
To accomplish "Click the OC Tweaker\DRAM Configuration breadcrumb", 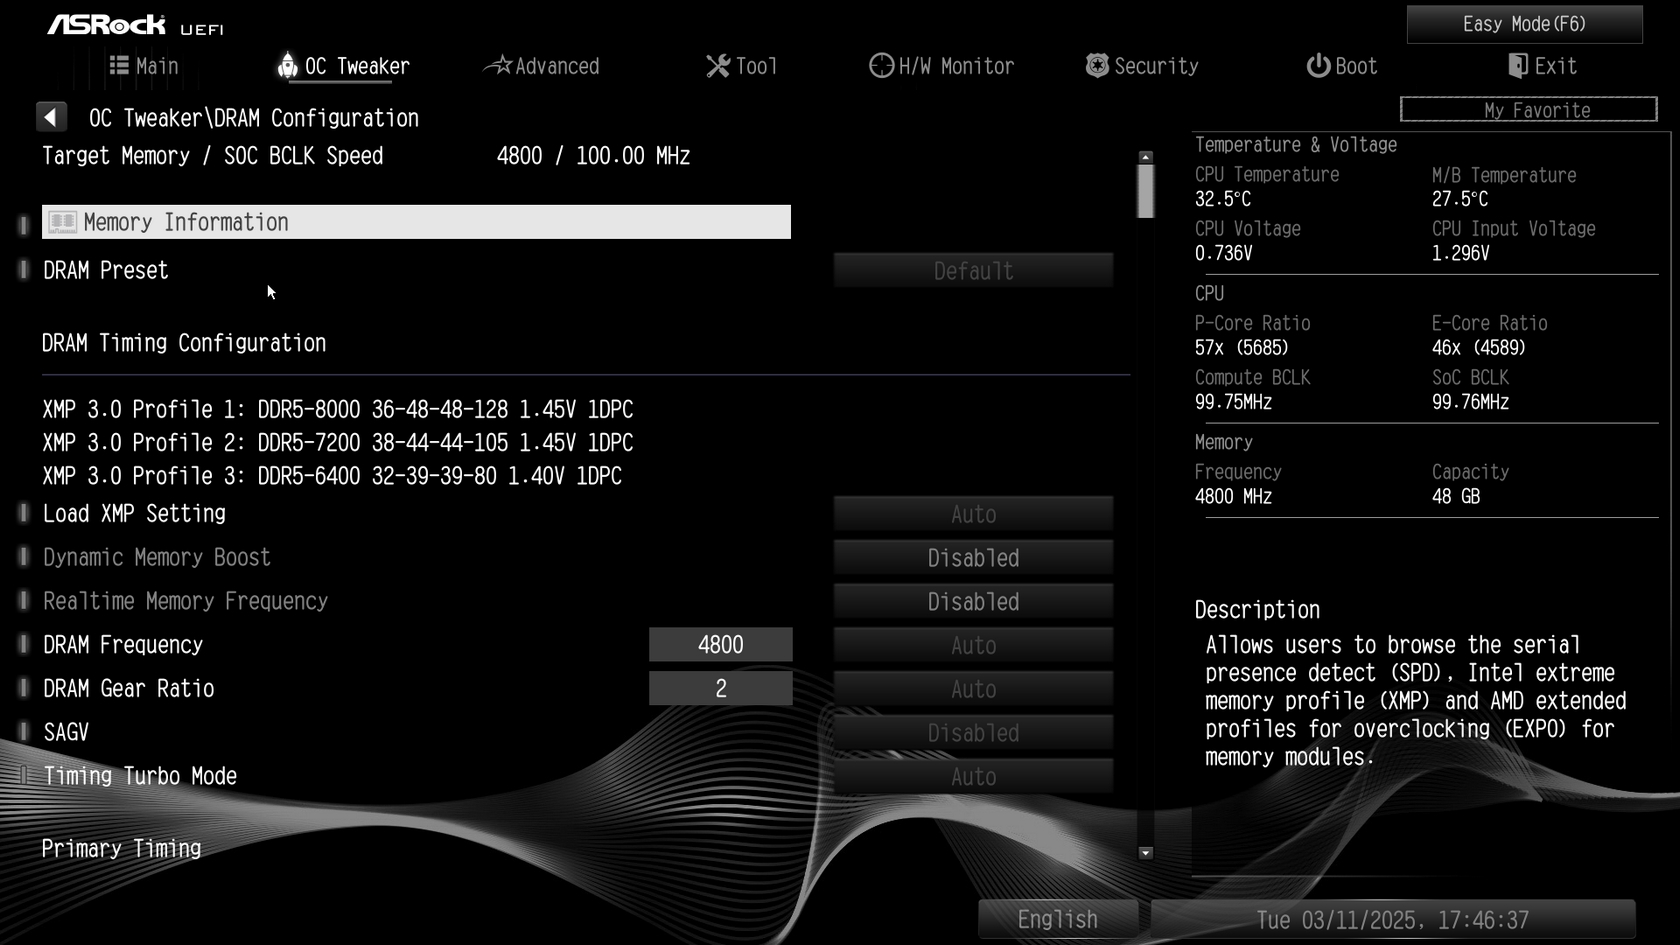I will click(x=254, y=118).
